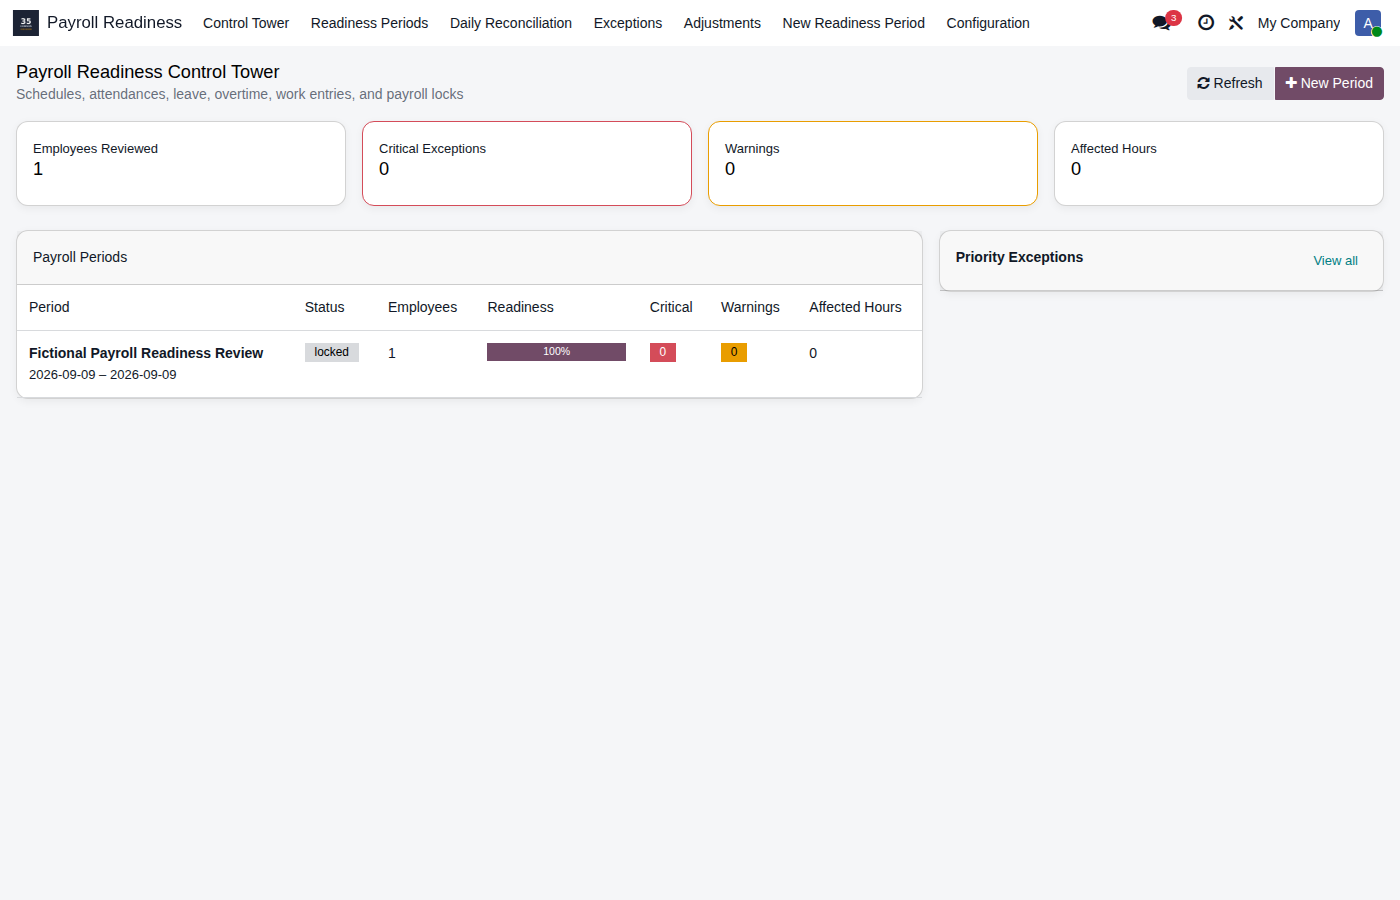The width and height of the screenshot is (1400, 900).
Task: Click the date range 2026-09-09 – 2026-09-09
Action: (102, 375)
